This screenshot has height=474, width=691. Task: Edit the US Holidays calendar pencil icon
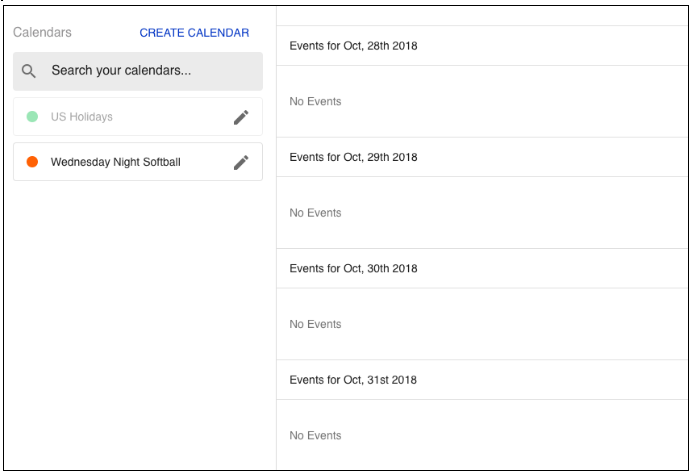coord(241,117)
